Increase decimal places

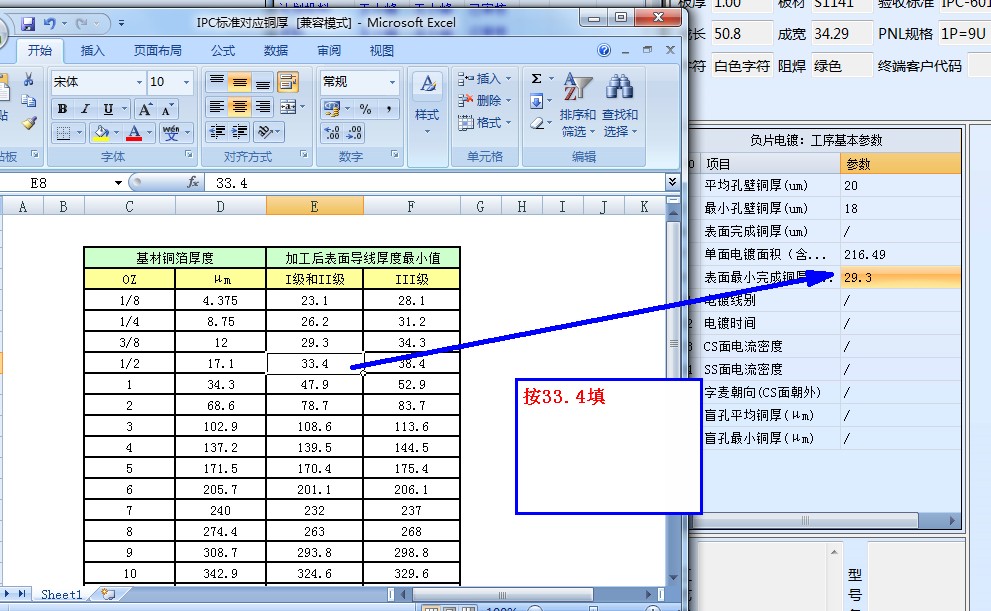332,133
